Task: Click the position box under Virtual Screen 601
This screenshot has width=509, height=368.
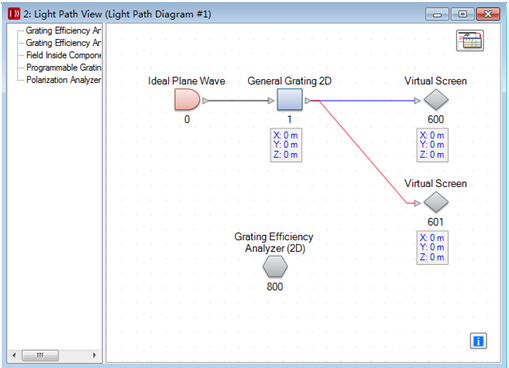Action: tap(432, 247)
